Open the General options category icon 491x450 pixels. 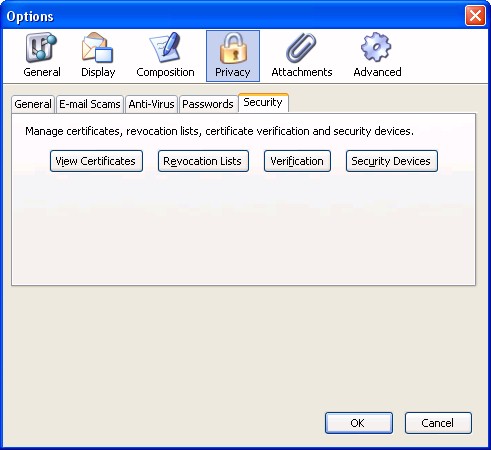42,48
